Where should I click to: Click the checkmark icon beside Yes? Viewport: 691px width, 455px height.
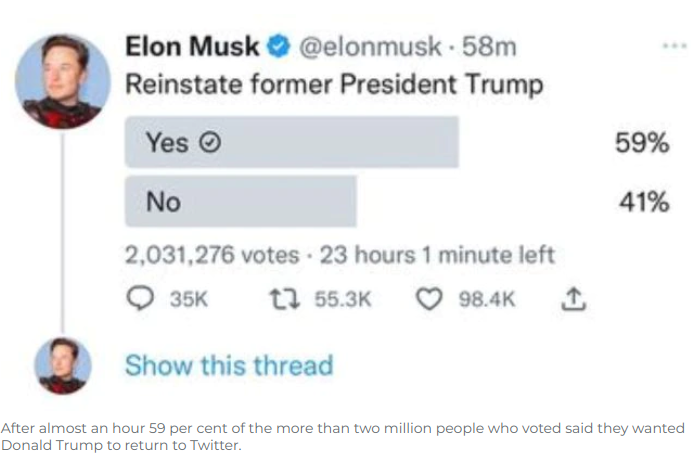(210, 143)
